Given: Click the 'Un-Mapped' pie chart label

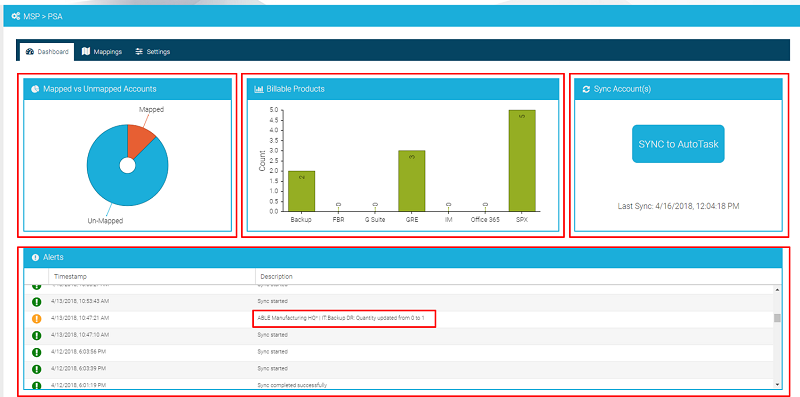Looking at the screenshot, I should (106, 221).
